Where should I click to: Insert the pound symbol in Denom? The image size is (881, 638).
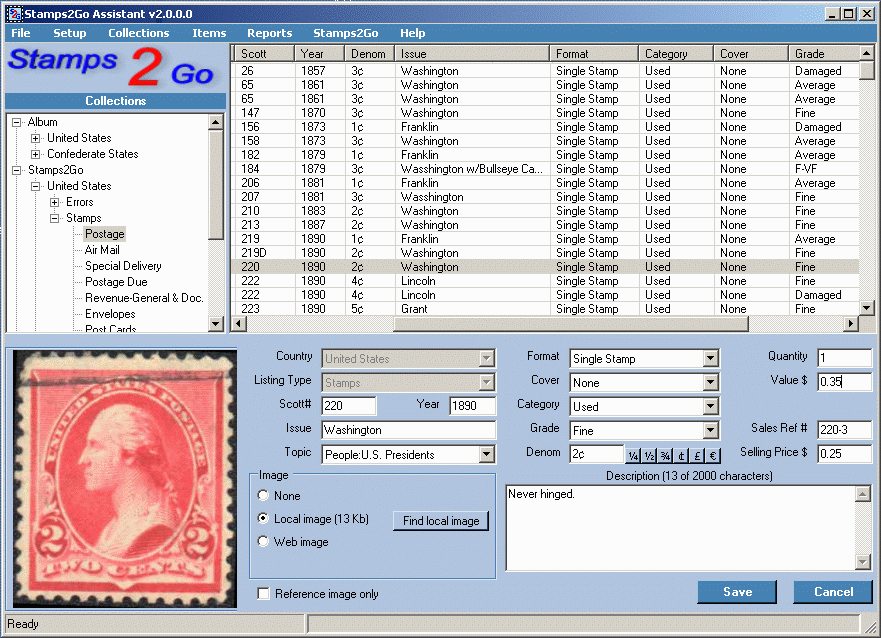coord(697,455)
